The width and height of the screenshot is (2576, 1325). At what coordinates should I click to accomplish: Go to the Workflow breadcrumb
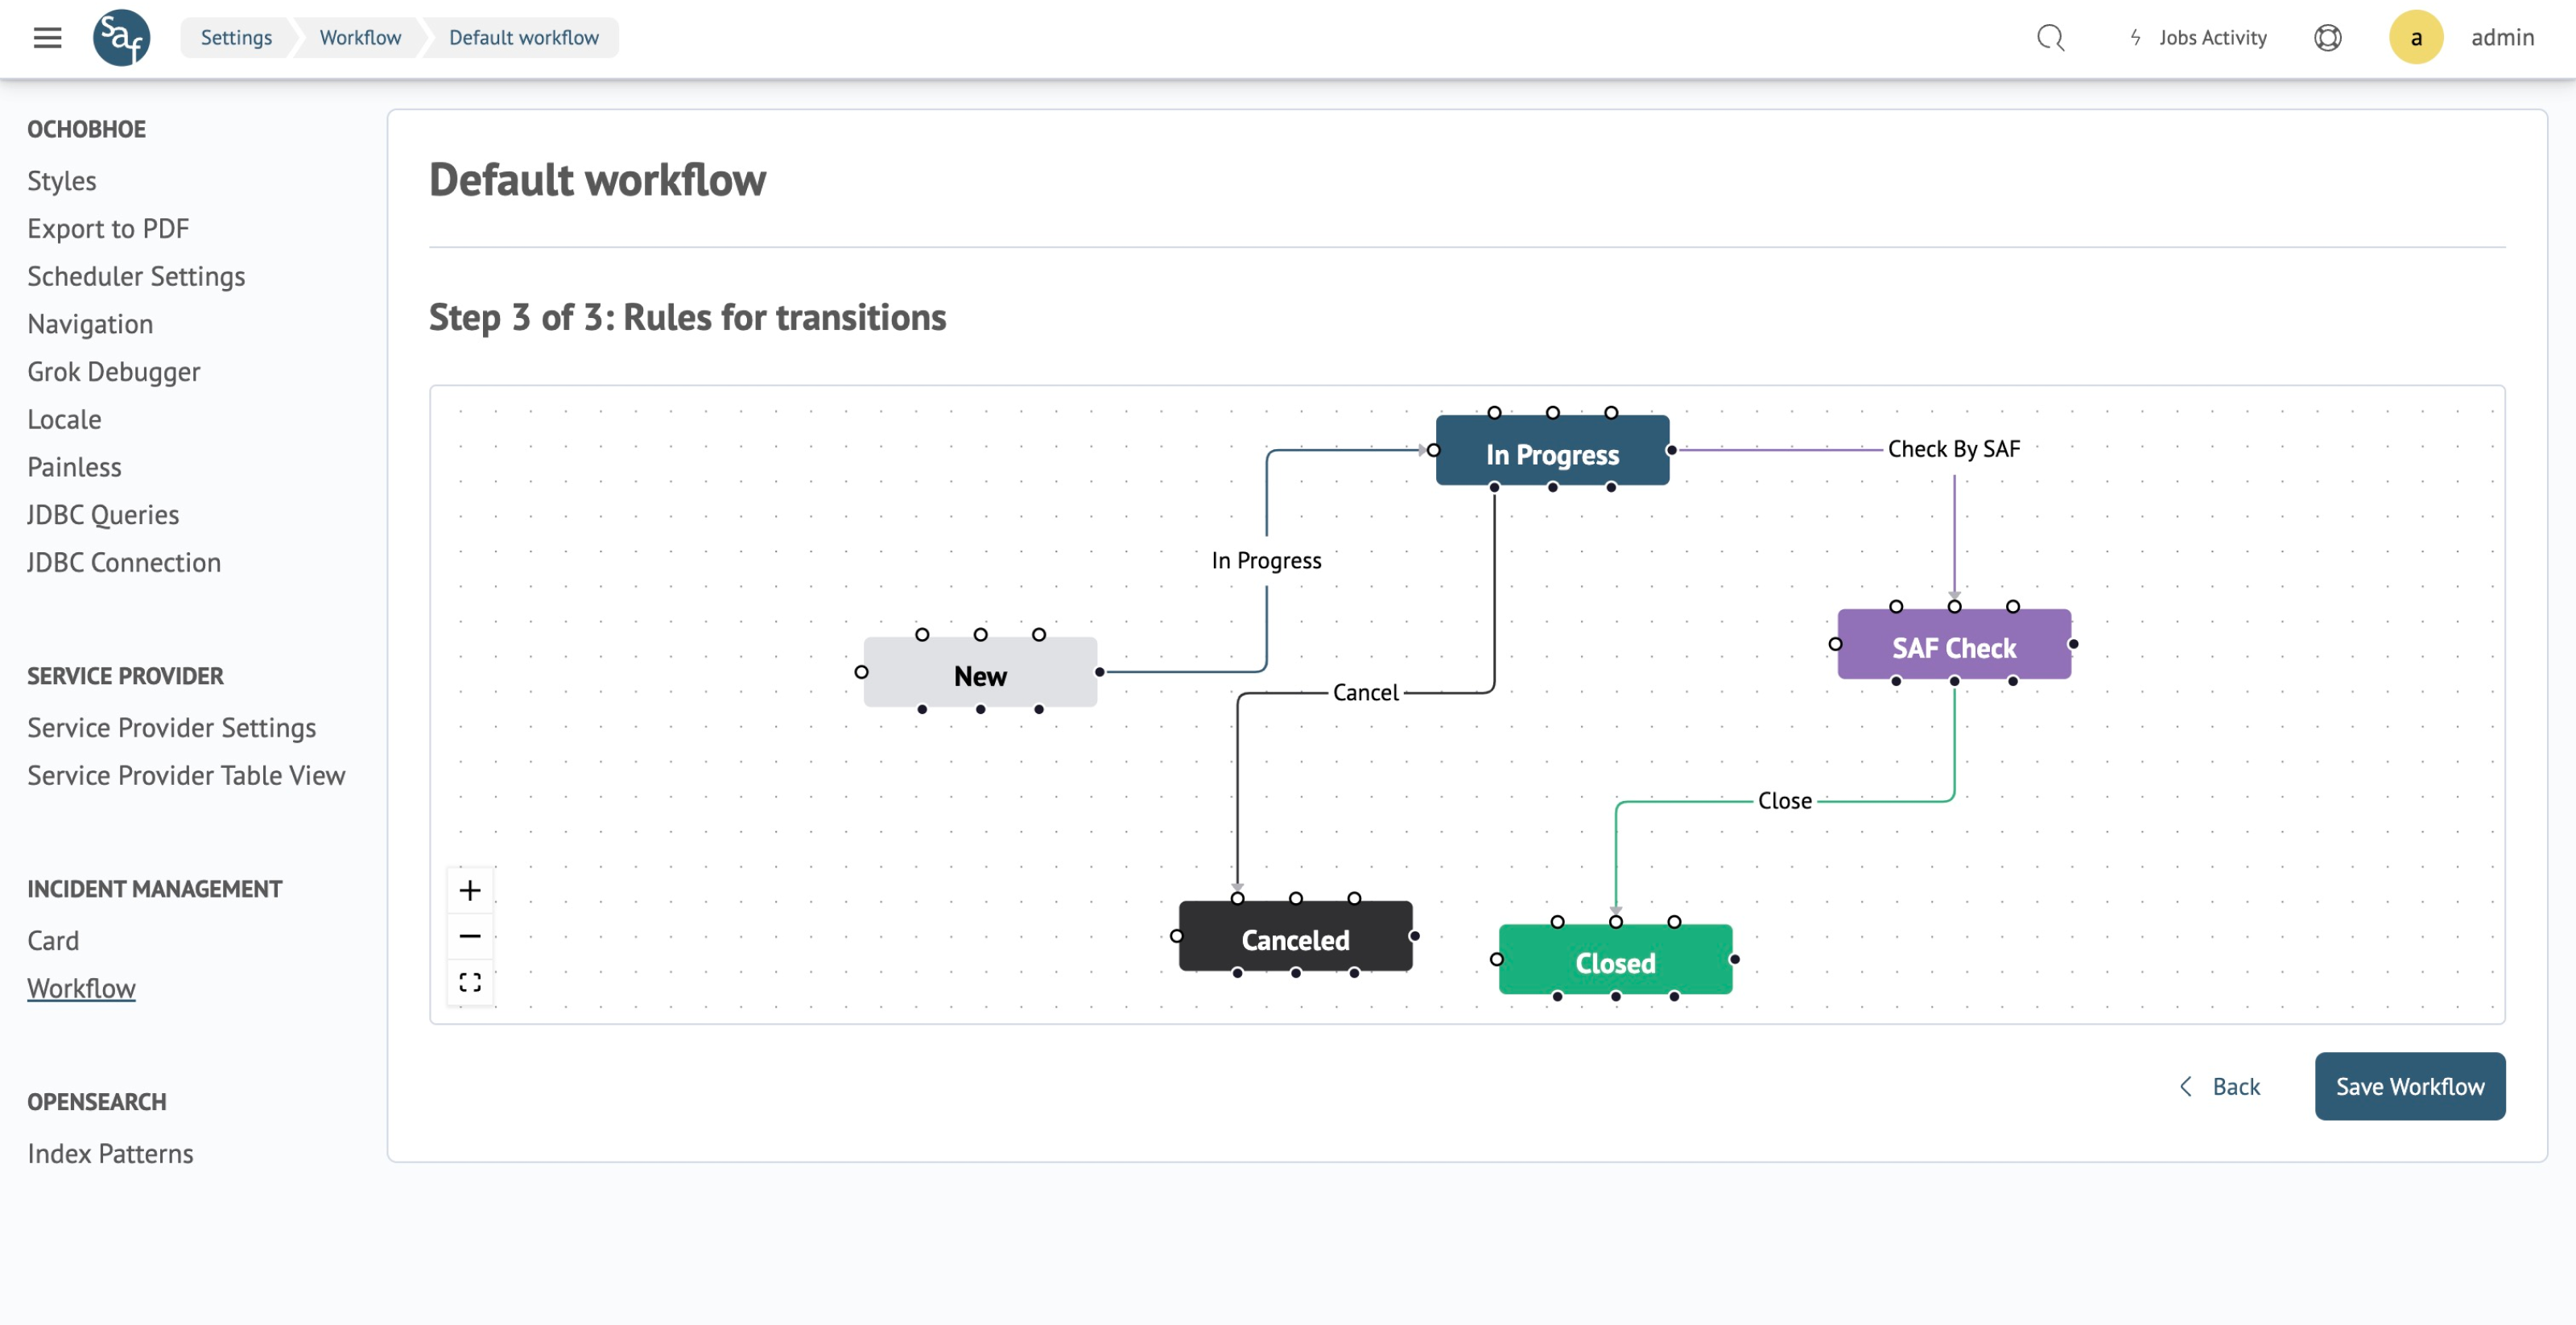(x=360, y=38)
